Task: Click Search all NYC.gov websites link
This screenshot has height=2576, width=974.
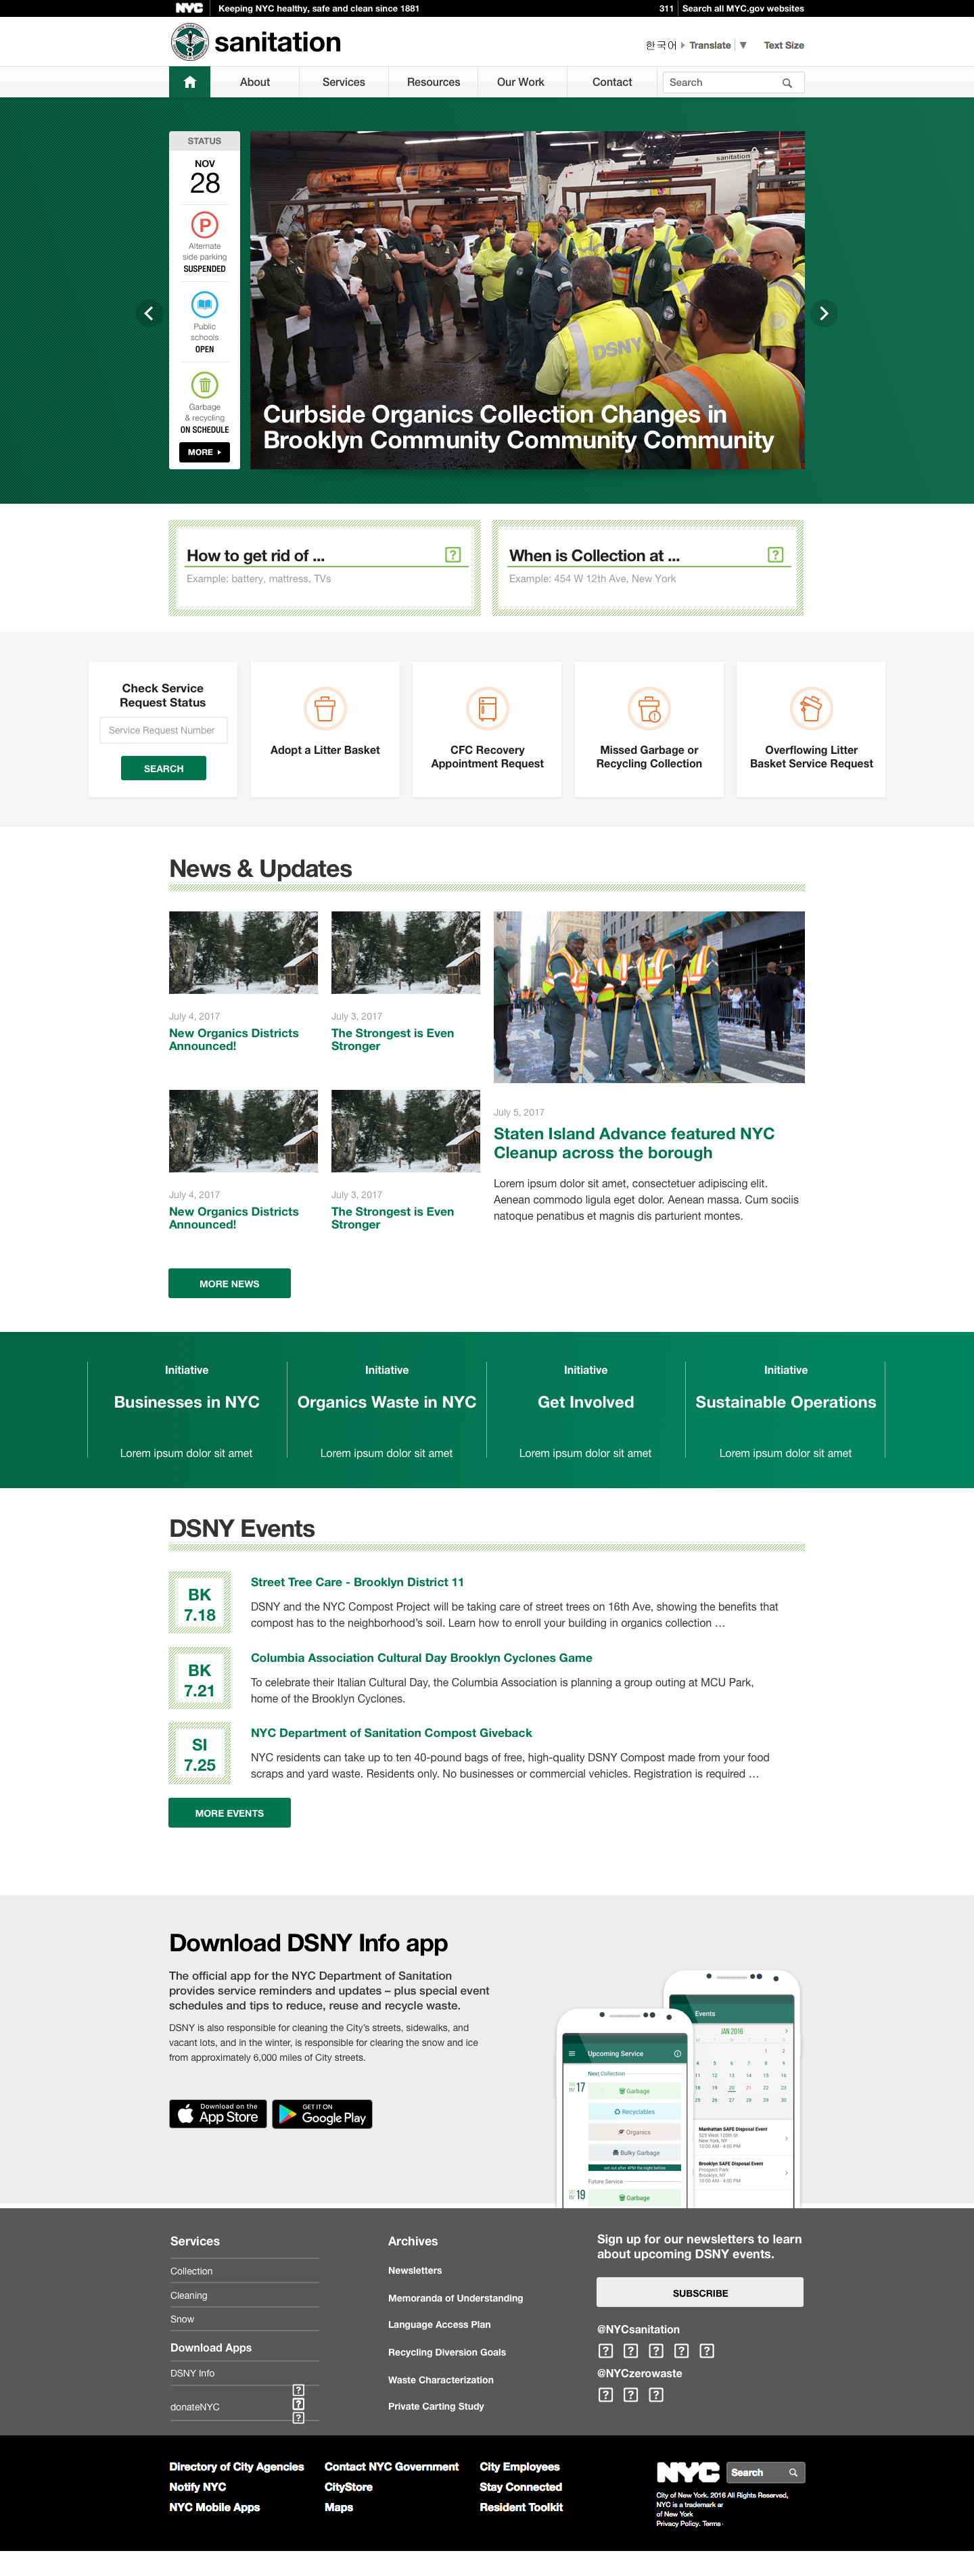Action: coord(743,8)
